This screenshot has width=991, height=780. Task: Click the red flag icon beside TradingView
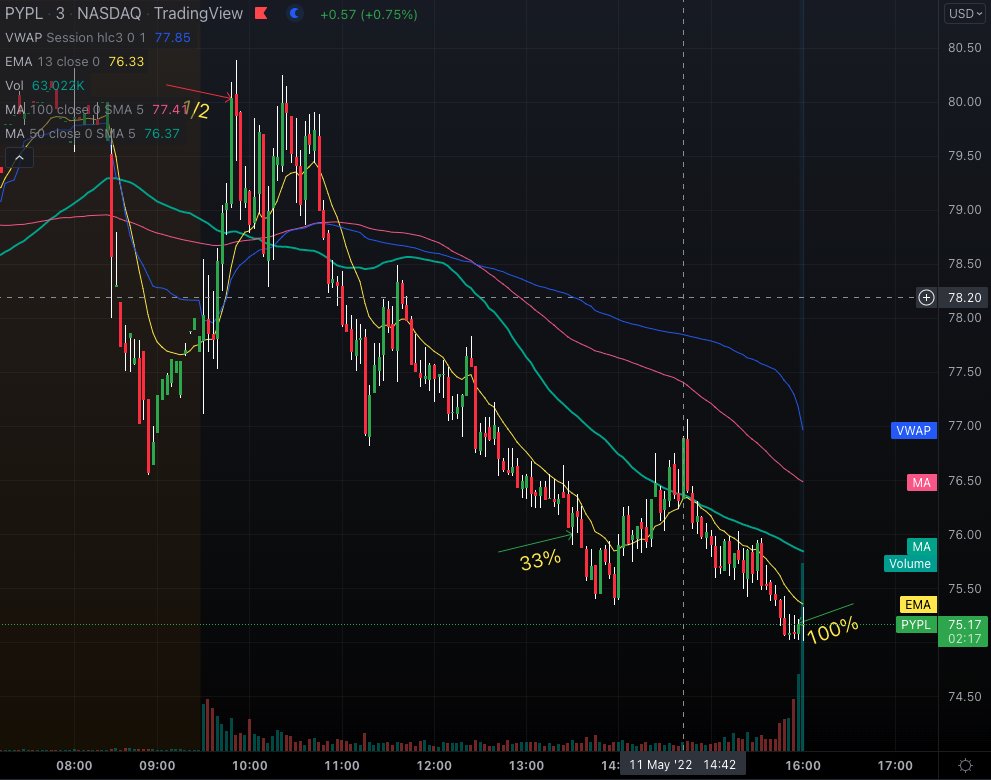click(x=261, y=13)
